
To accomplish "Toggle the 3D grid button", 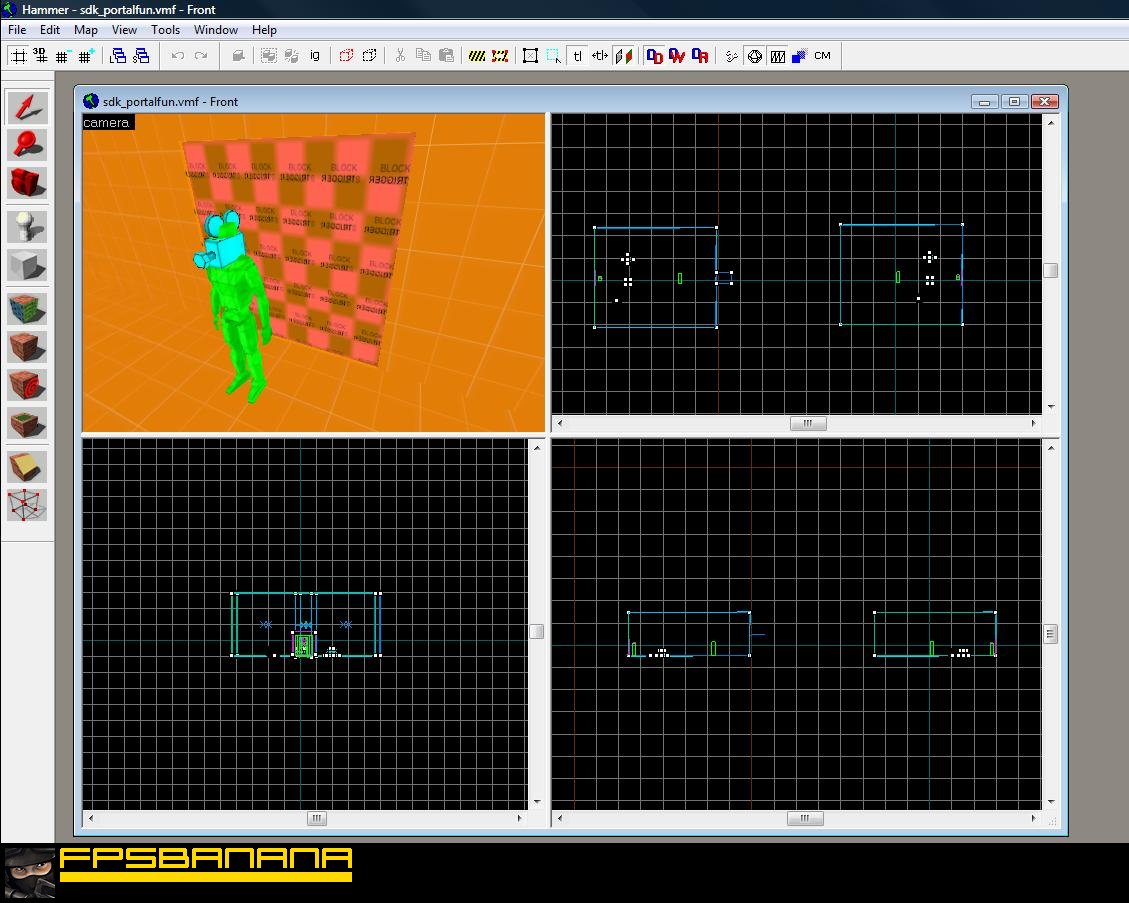I will pyautogui.click(x=40, y=55).
